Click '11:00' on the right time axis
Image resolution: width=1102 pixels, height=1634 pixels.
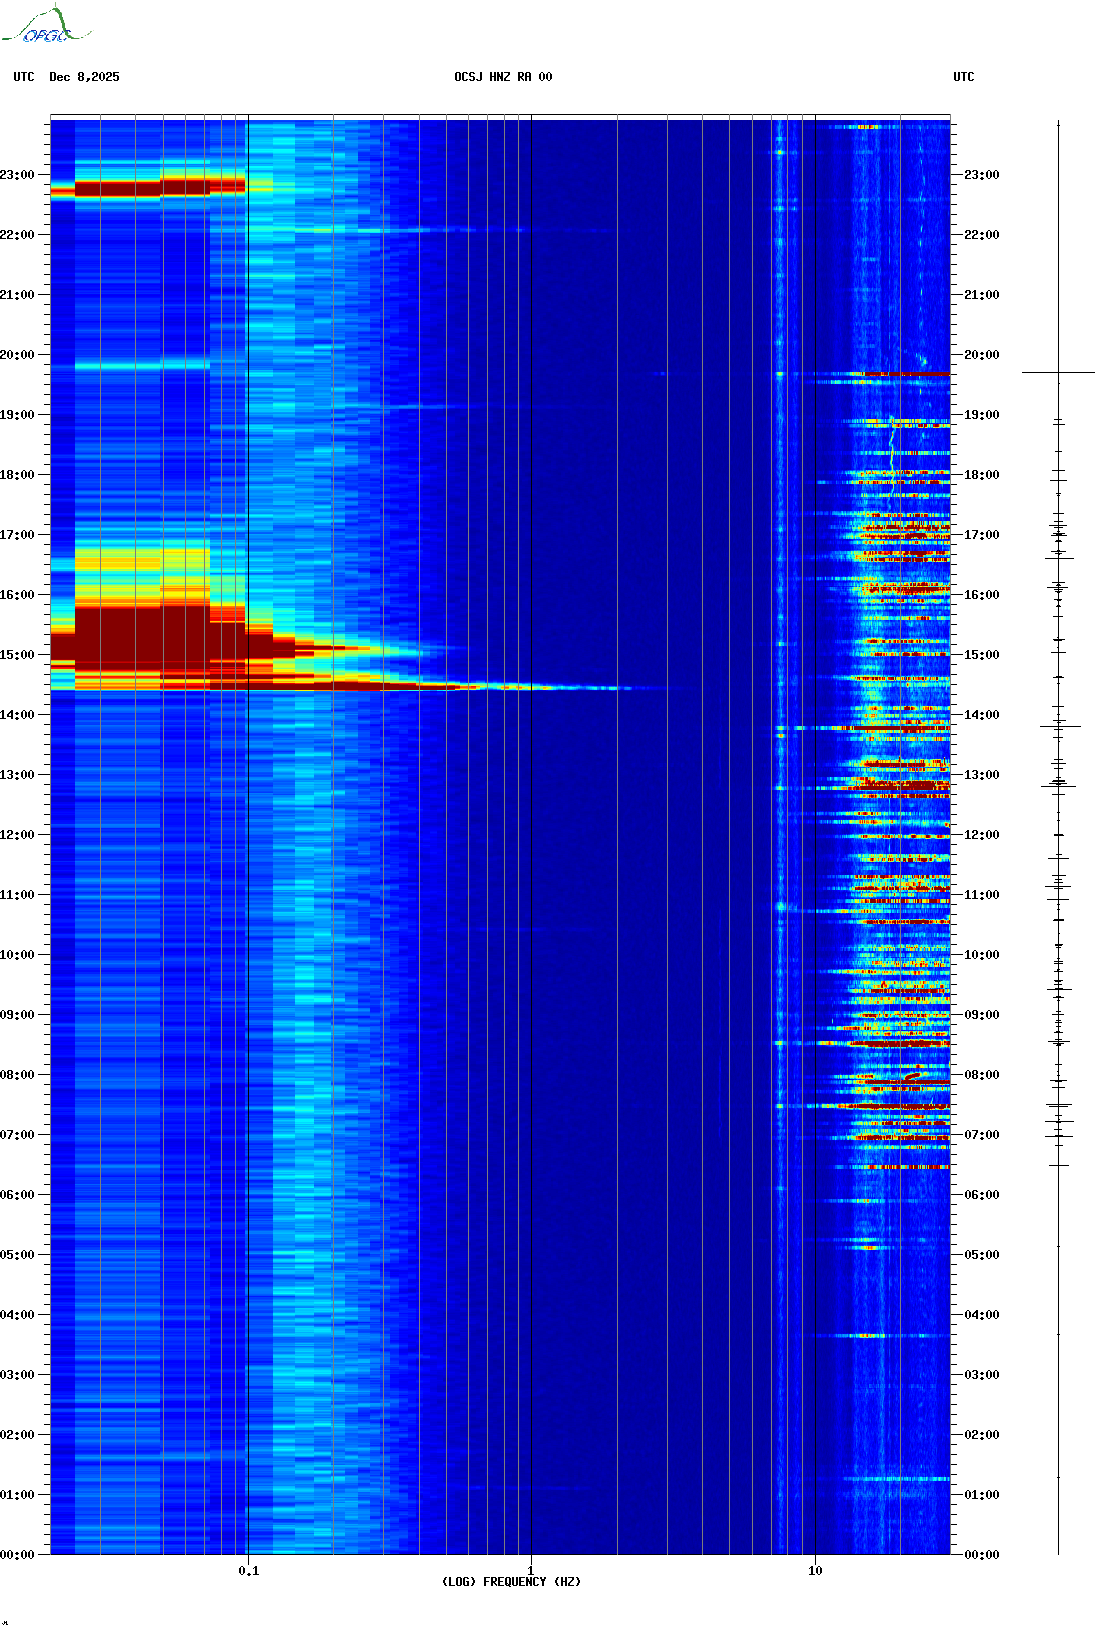pos(982,895)
